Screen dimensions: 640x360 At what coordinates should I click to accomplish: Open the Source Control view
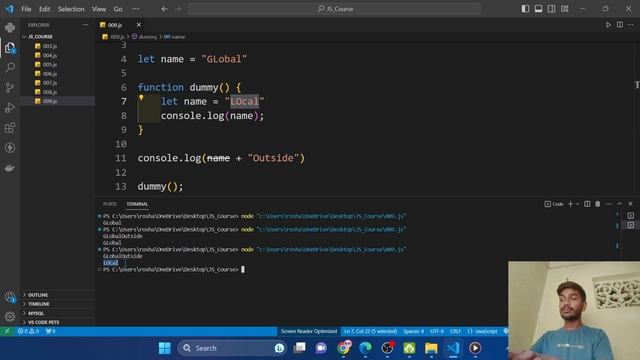[10, 87]
